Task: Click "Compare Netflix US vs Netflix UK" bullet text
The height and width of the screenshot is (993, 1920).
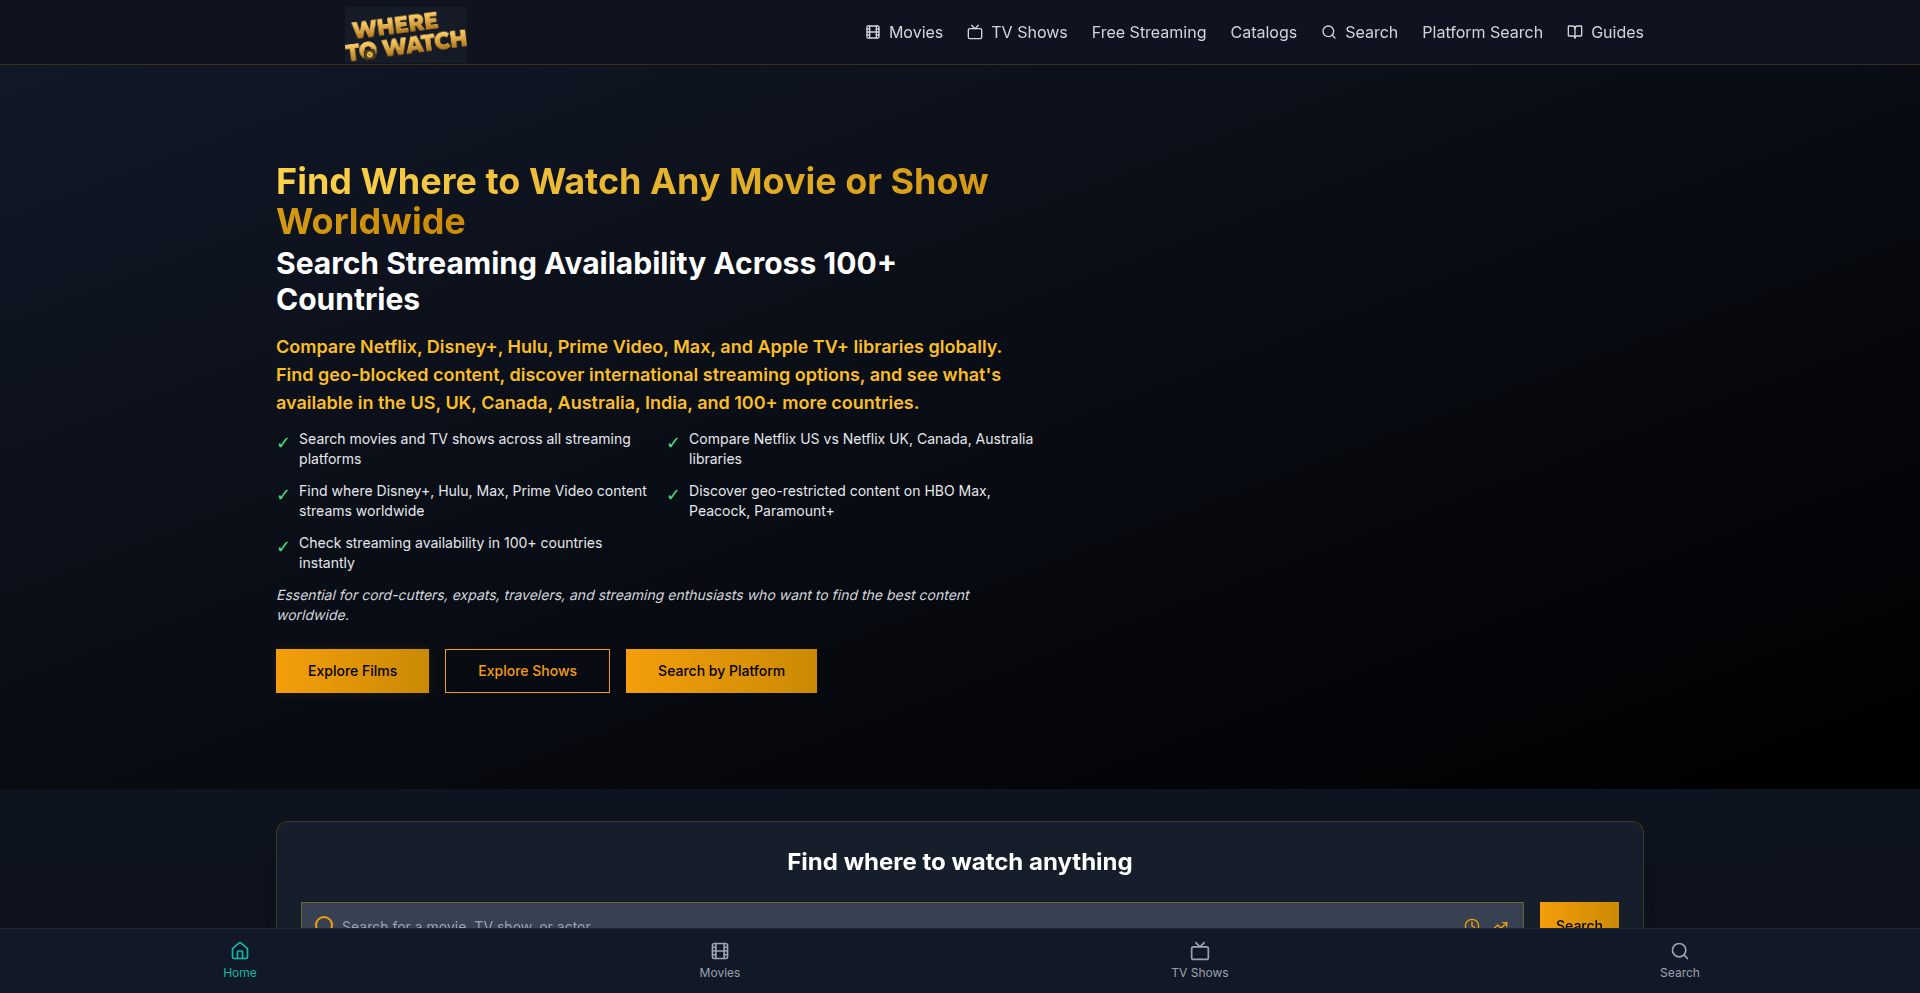Action: pyautogui.click(x=861, y=449)
